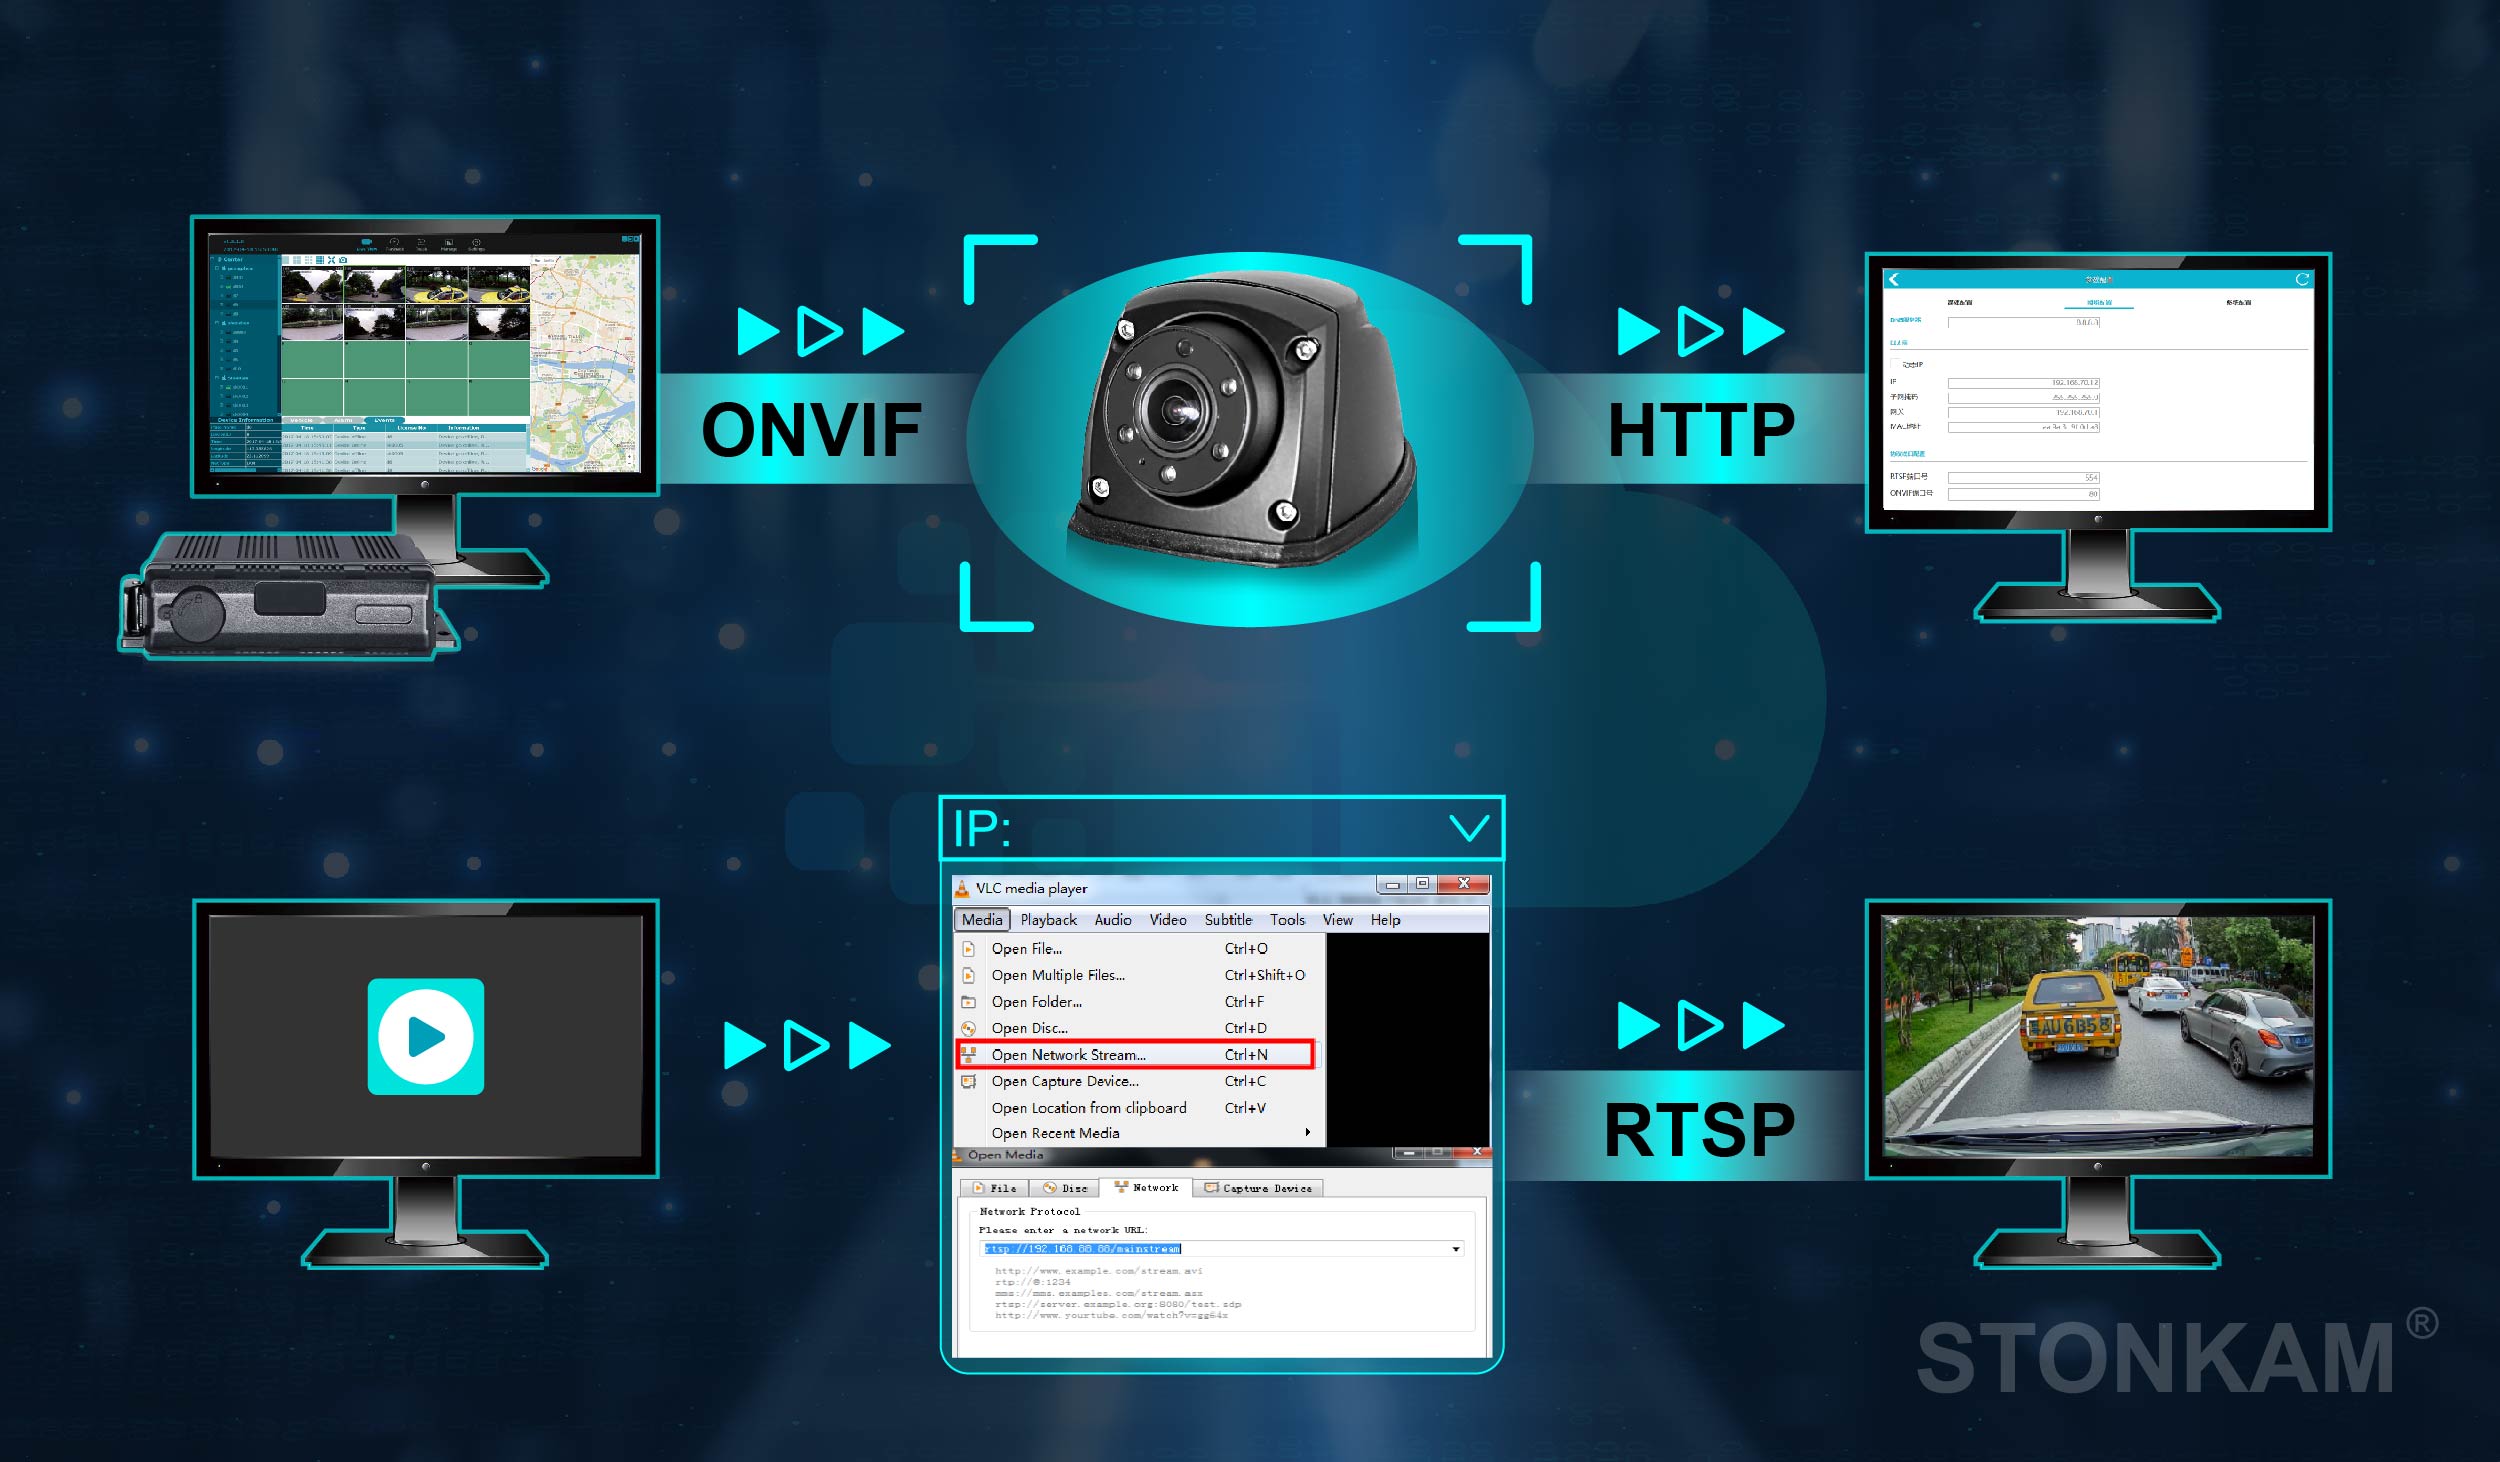Click the File radio button tab

(x=997, y=1189)
